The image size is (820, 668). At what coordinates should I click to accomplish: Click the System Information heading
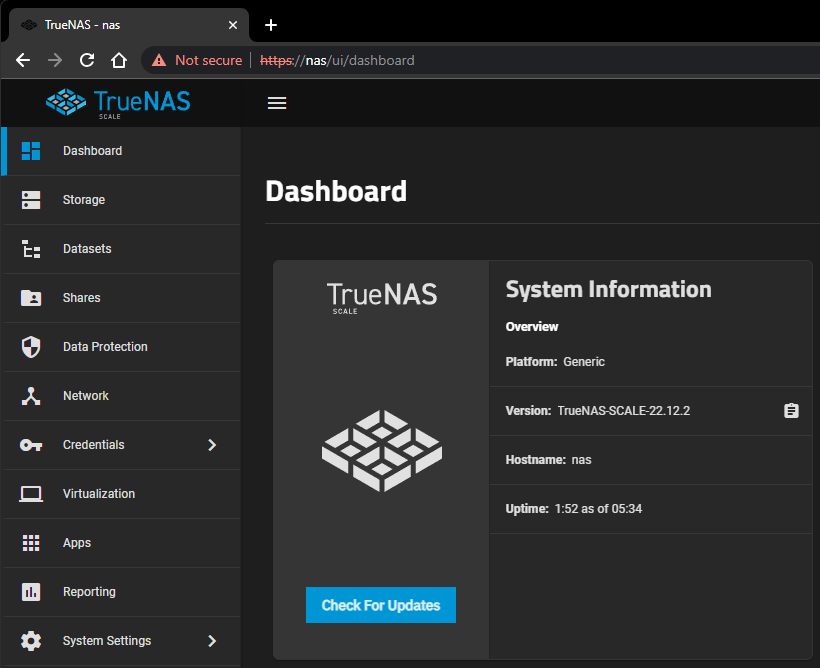[x=608, y=289]
